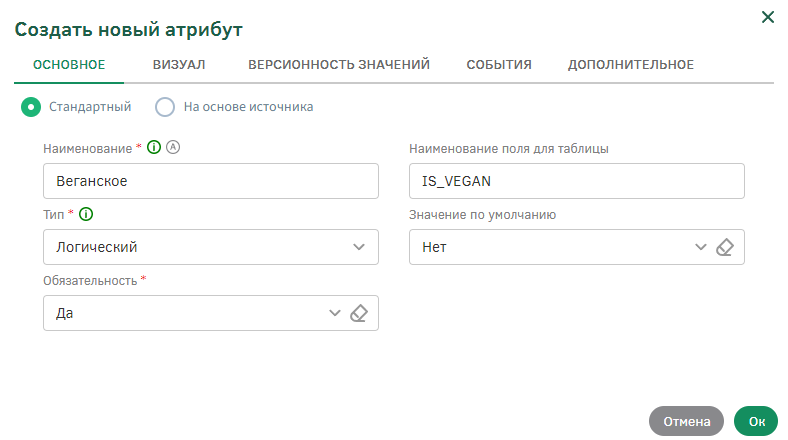The height and width of the screenshot is (440, 788).
Task: Open the Дополнительное tab
Action: [x=631, y=65]
